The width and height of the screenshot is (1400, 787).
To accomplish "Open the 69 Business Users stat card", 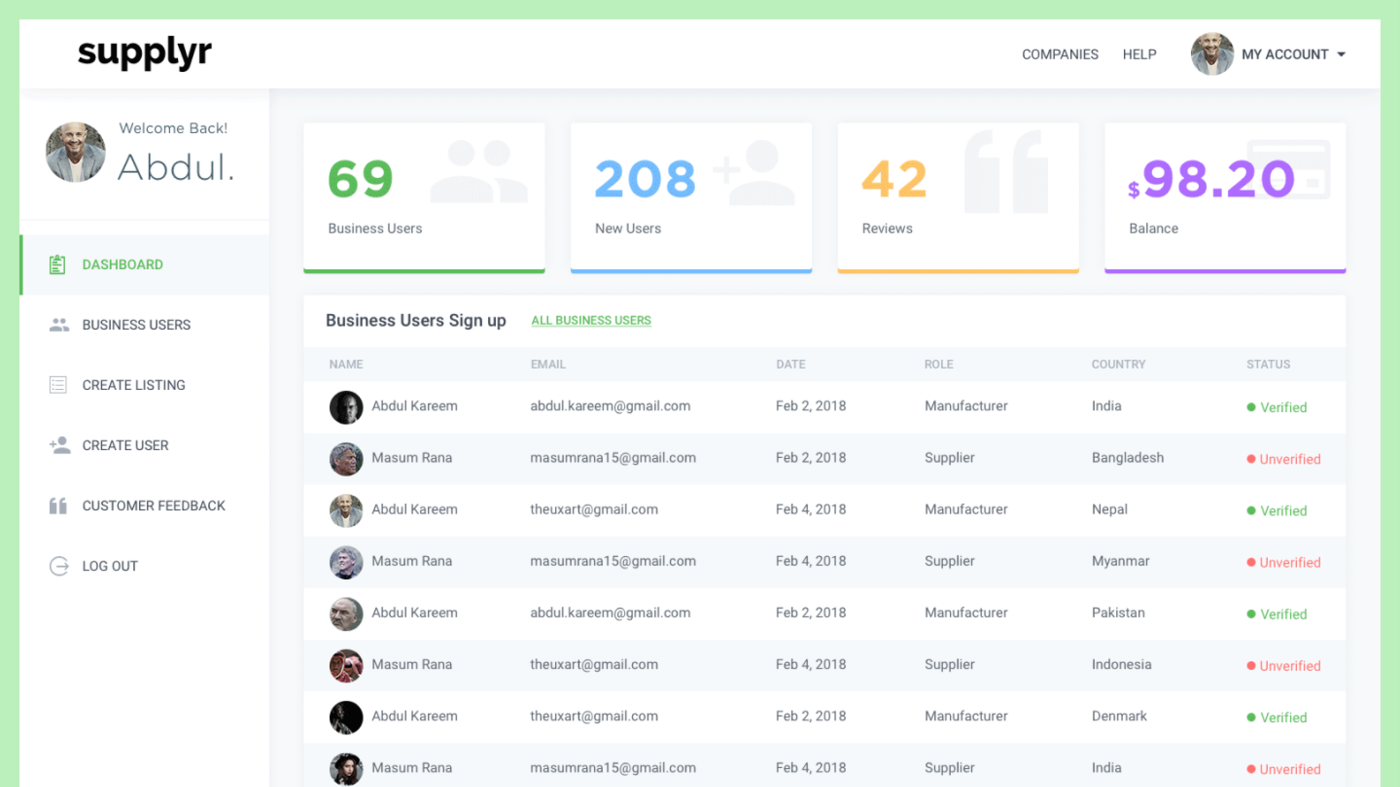I will click(424, 197).
